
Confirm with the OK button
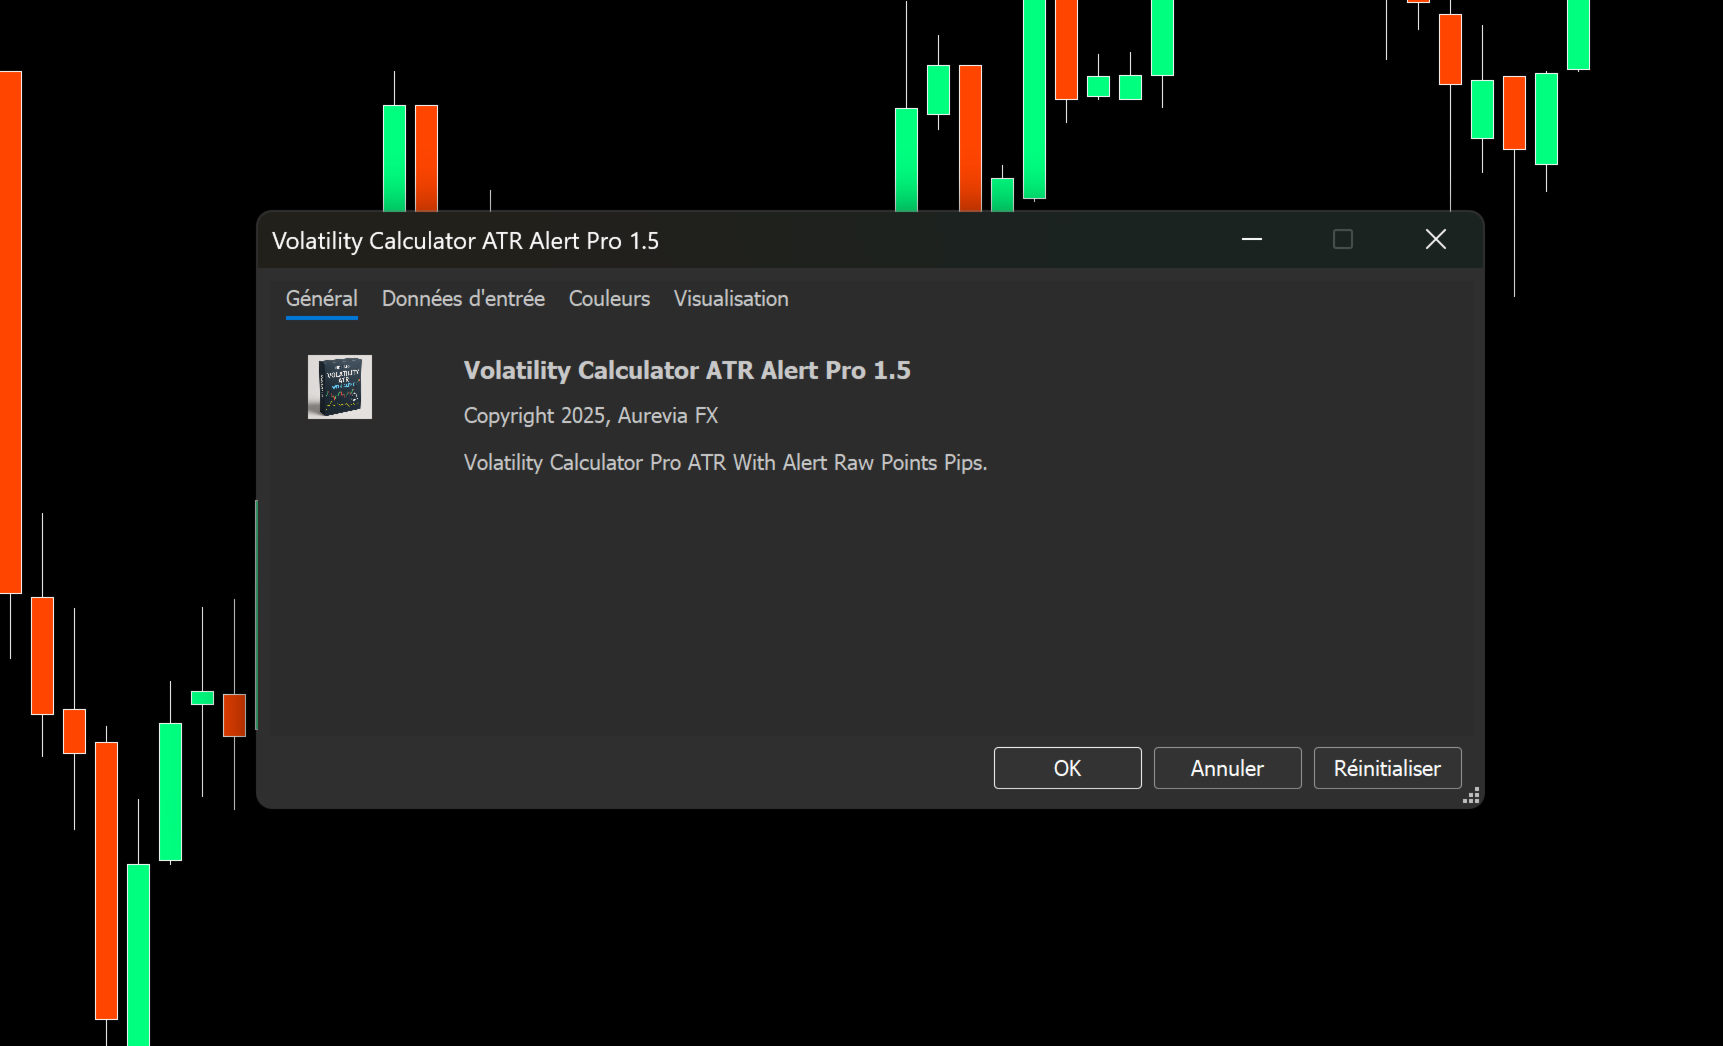click(1067, 768)
